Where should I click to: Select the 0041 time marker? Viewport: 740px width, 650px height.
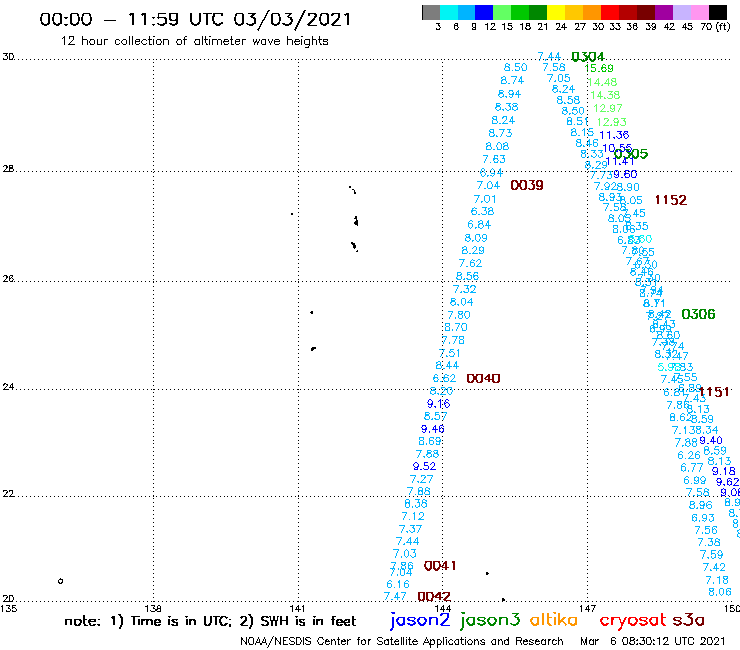point(440,566)
